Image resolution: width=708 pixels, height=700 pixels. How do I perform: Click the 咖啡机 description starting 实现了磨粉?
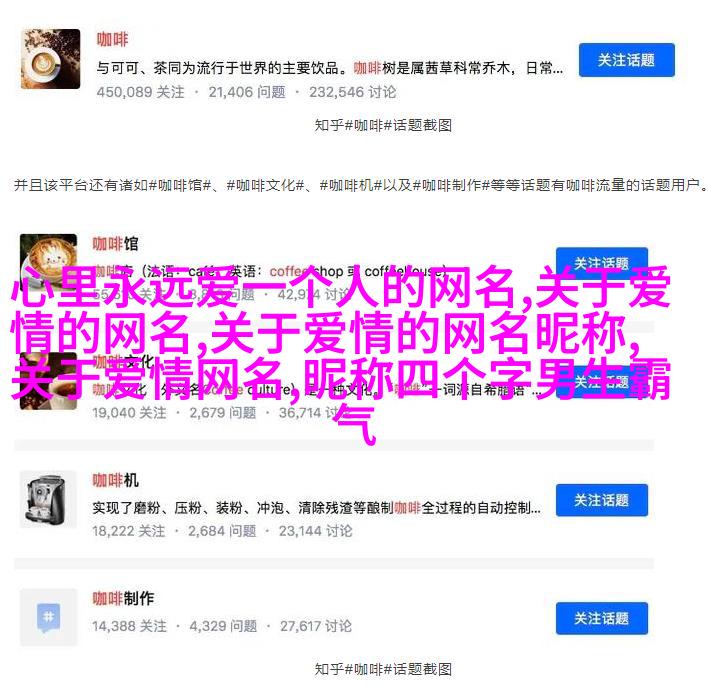point(317,508)
